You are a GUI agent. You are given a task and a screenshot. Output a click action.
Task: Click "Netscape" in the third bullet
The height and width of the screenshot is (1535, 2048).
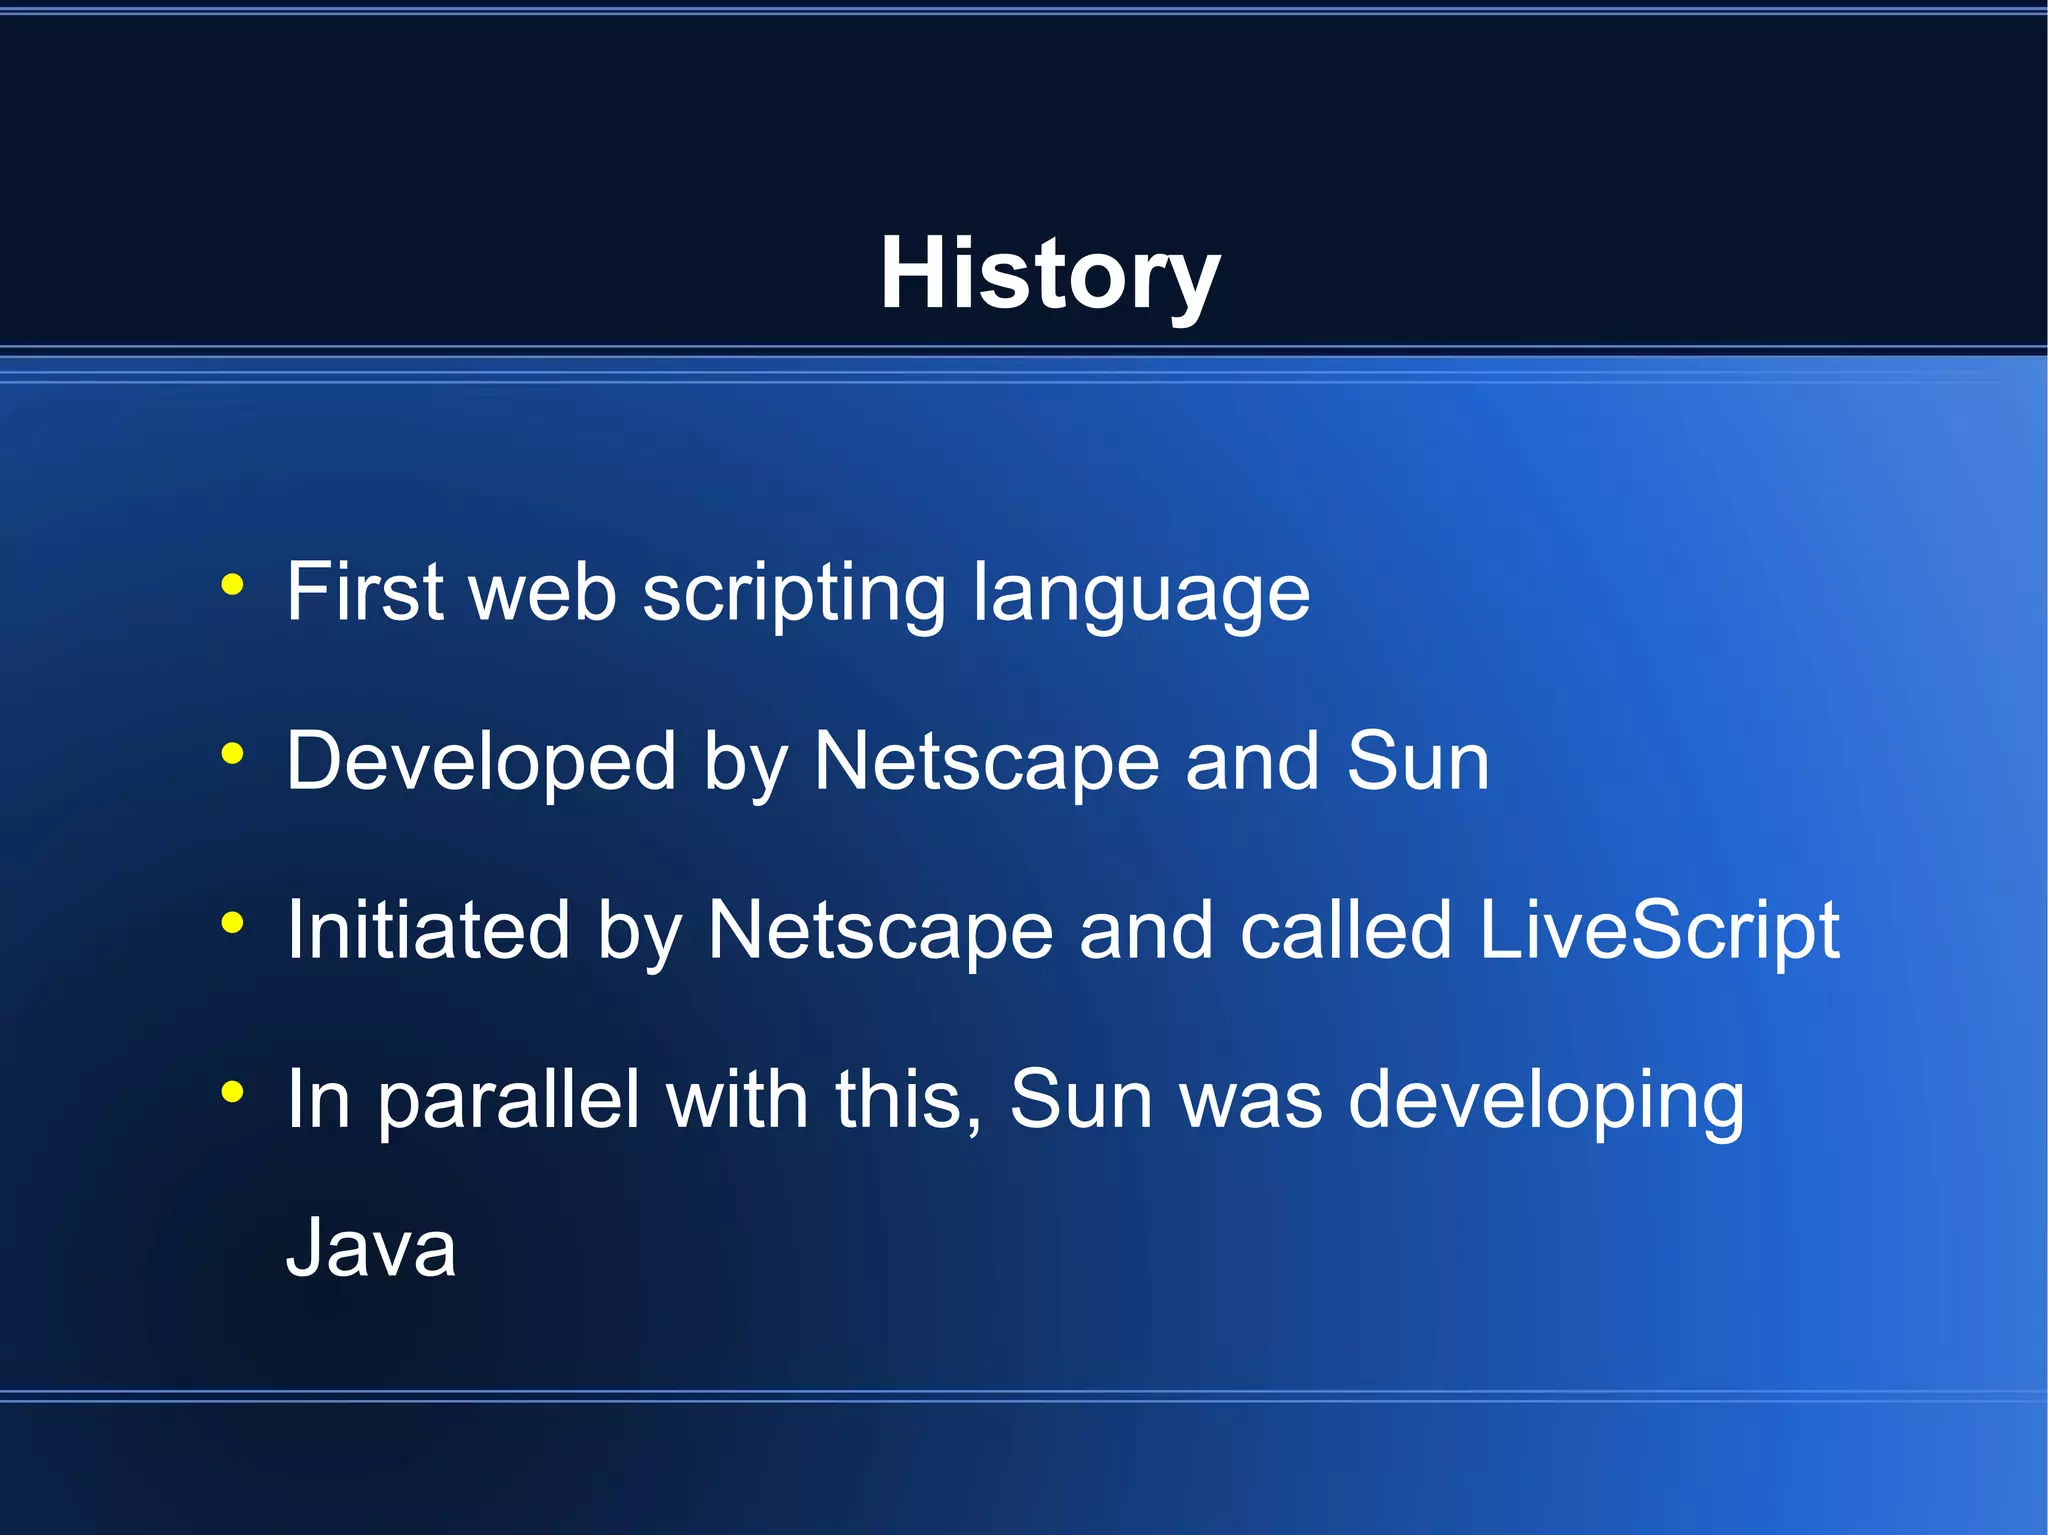click(880, 930)
